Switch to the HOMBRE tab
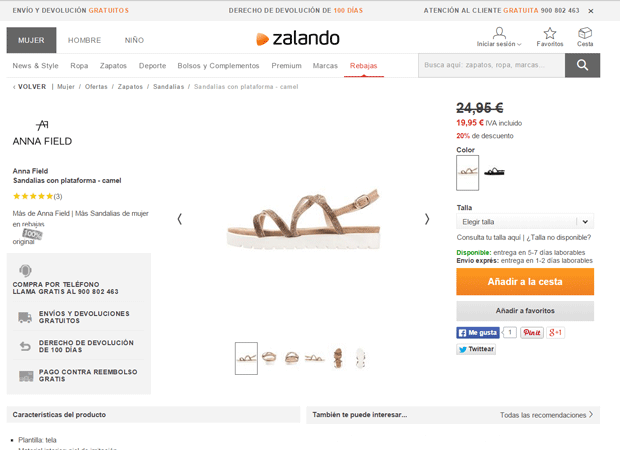Image resolution: width=620 pixels, height=450 pixels. (x=84, y=40)
